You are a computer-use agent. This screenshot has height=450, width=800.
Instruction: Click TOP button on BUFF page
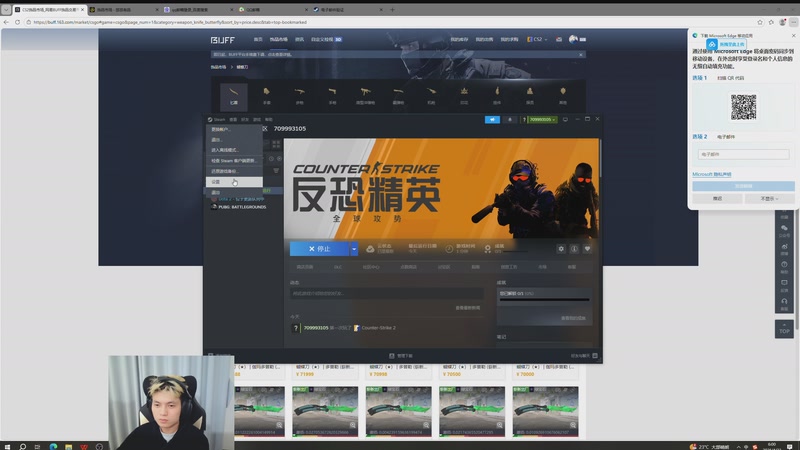784,329
